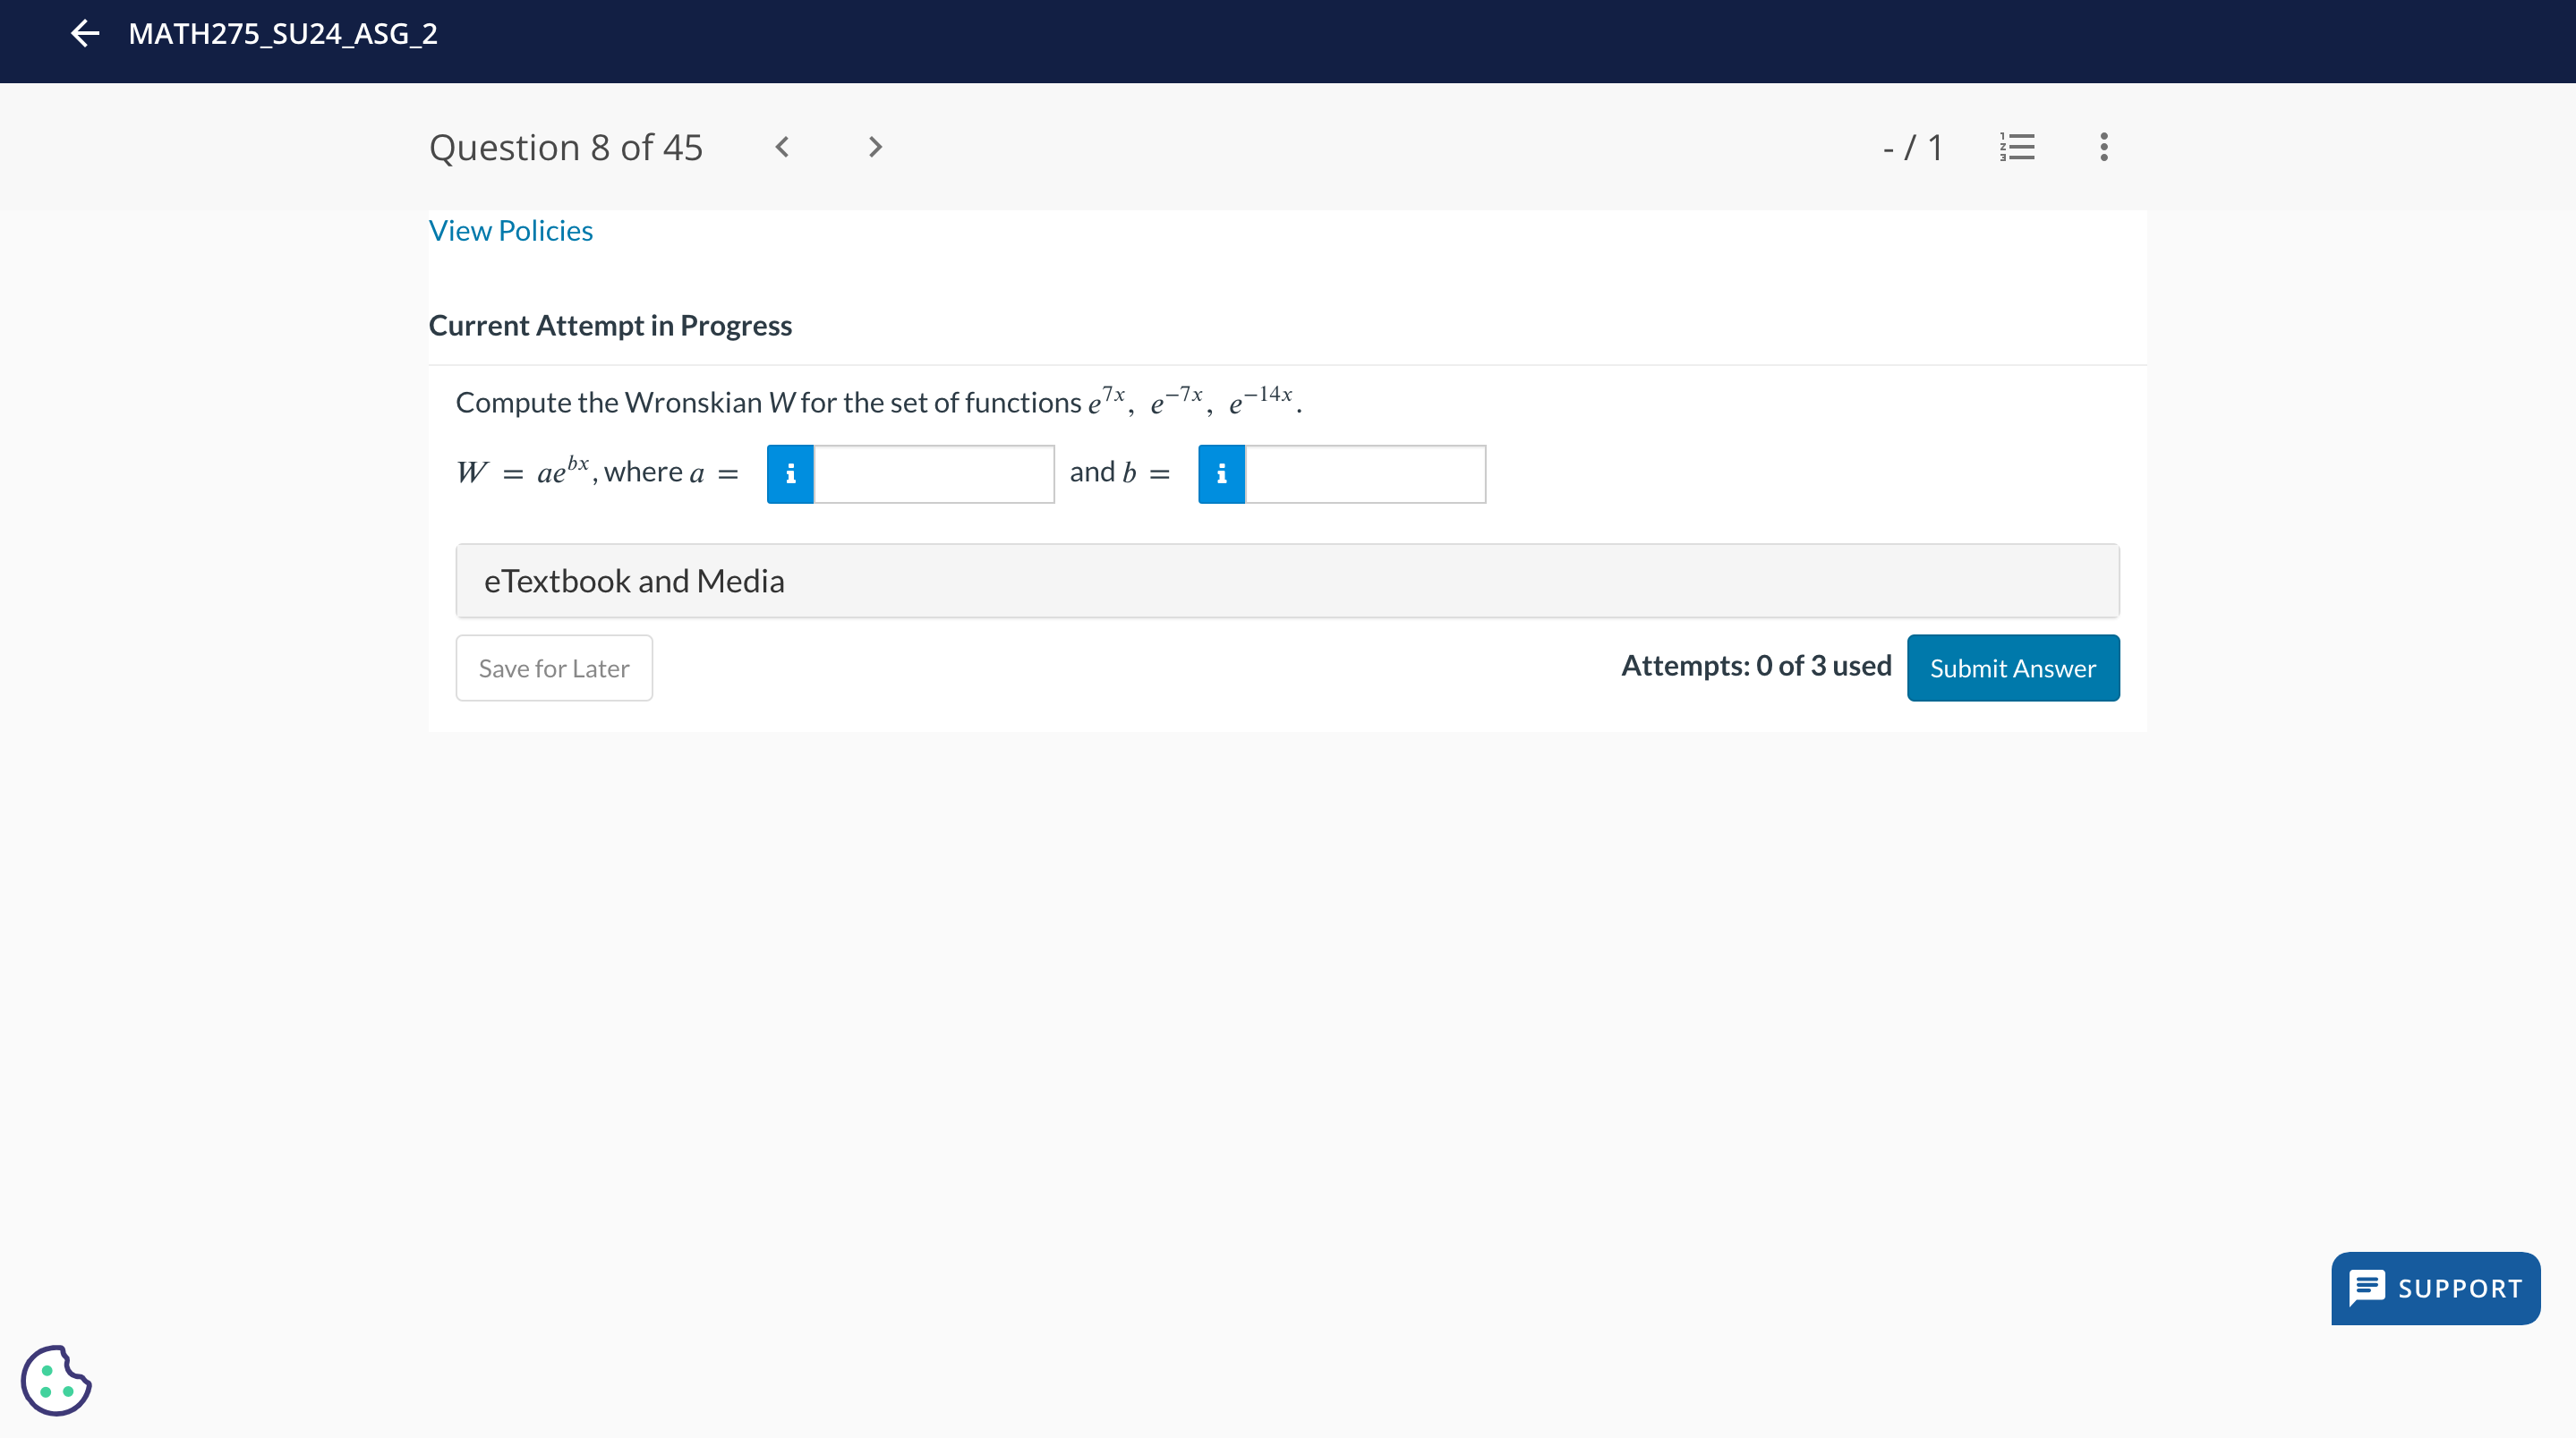Screen dimensions: 2576x1438
Task: Click the Question 8 of 45 header
Action: (566, 147)
